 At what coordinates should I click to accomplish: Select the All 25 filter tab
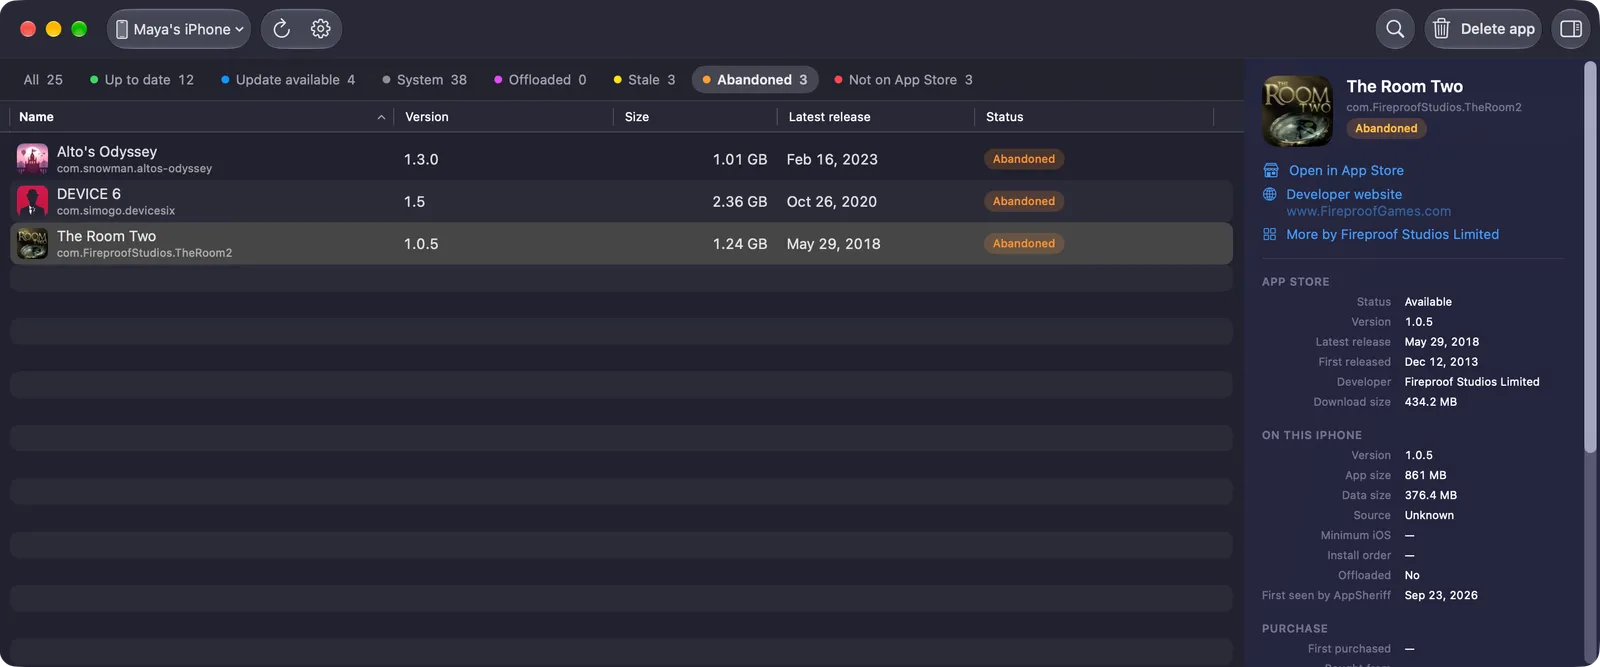click(43, 79)
